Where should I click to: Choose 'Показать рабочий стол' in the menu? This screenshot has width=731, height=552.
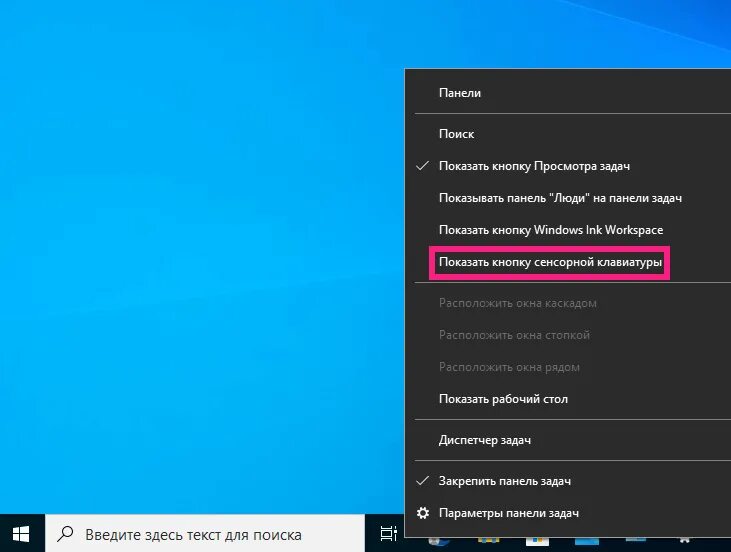pyautogui.click(x=569, y=399)
